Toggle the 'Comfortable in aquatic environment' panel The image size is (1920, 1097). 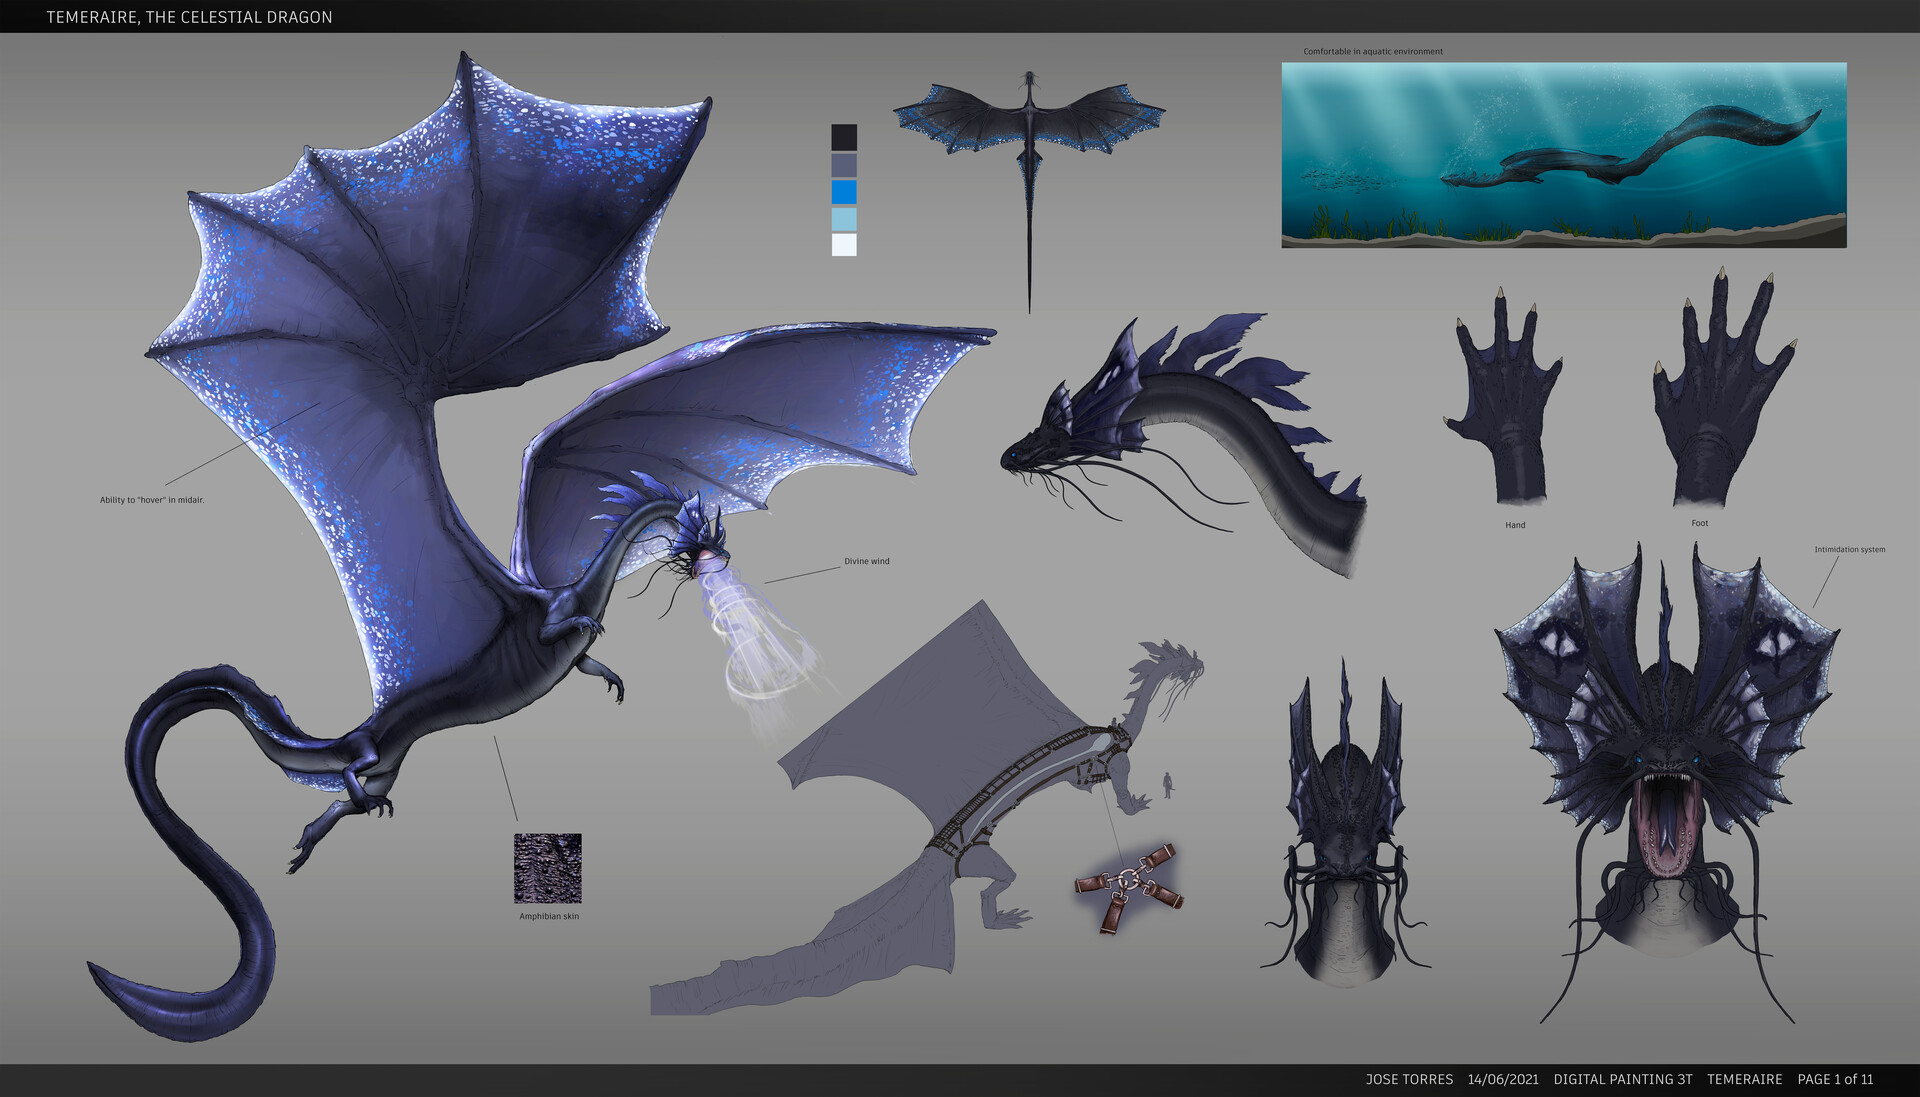pos(1373,50)
